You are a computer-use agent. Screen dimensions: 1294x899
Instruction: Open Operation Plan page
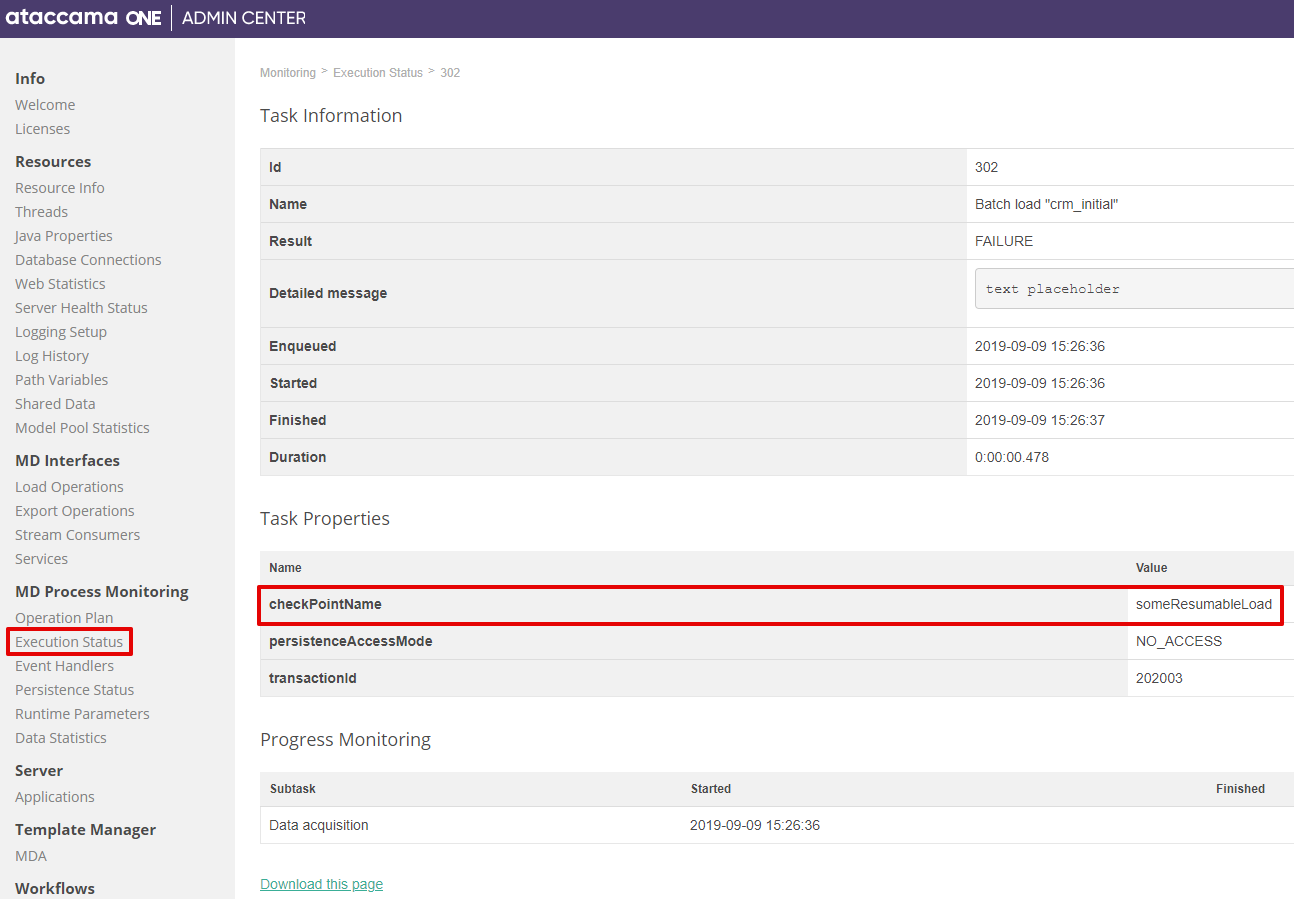[x=64, y=618]
